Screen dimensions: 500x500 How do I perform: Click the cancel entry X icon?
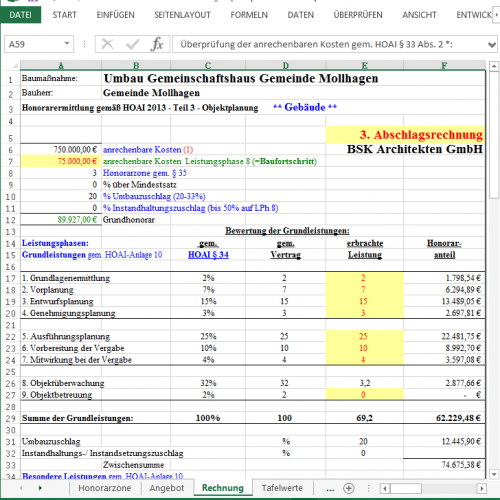[x=107, y=44]
